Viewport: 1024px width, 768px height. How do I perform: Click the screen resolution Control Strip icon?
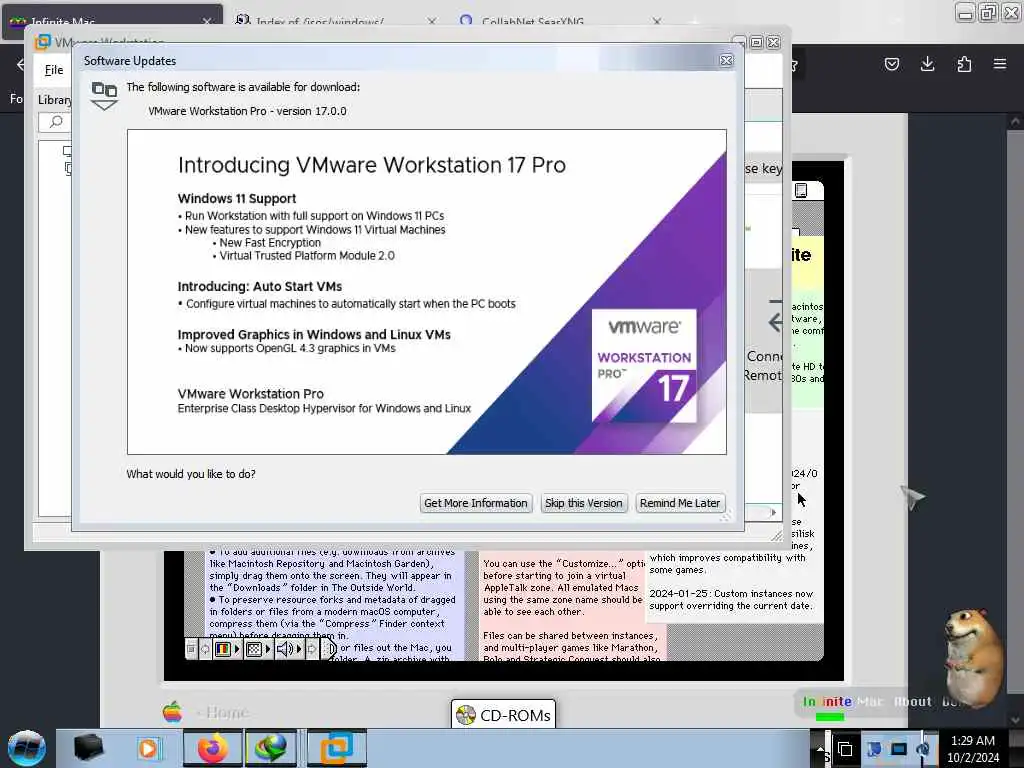254,649
